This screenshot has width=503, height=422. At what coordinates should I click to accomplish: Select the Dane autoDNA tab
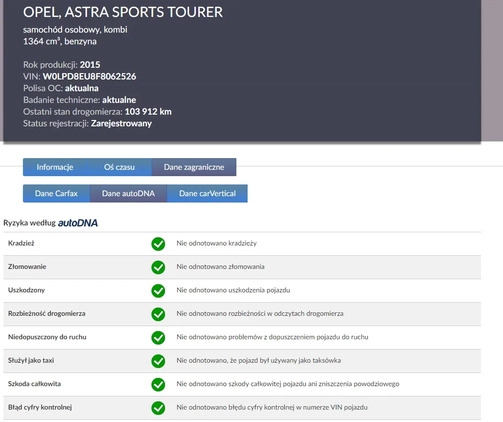(x=128, y=193)
